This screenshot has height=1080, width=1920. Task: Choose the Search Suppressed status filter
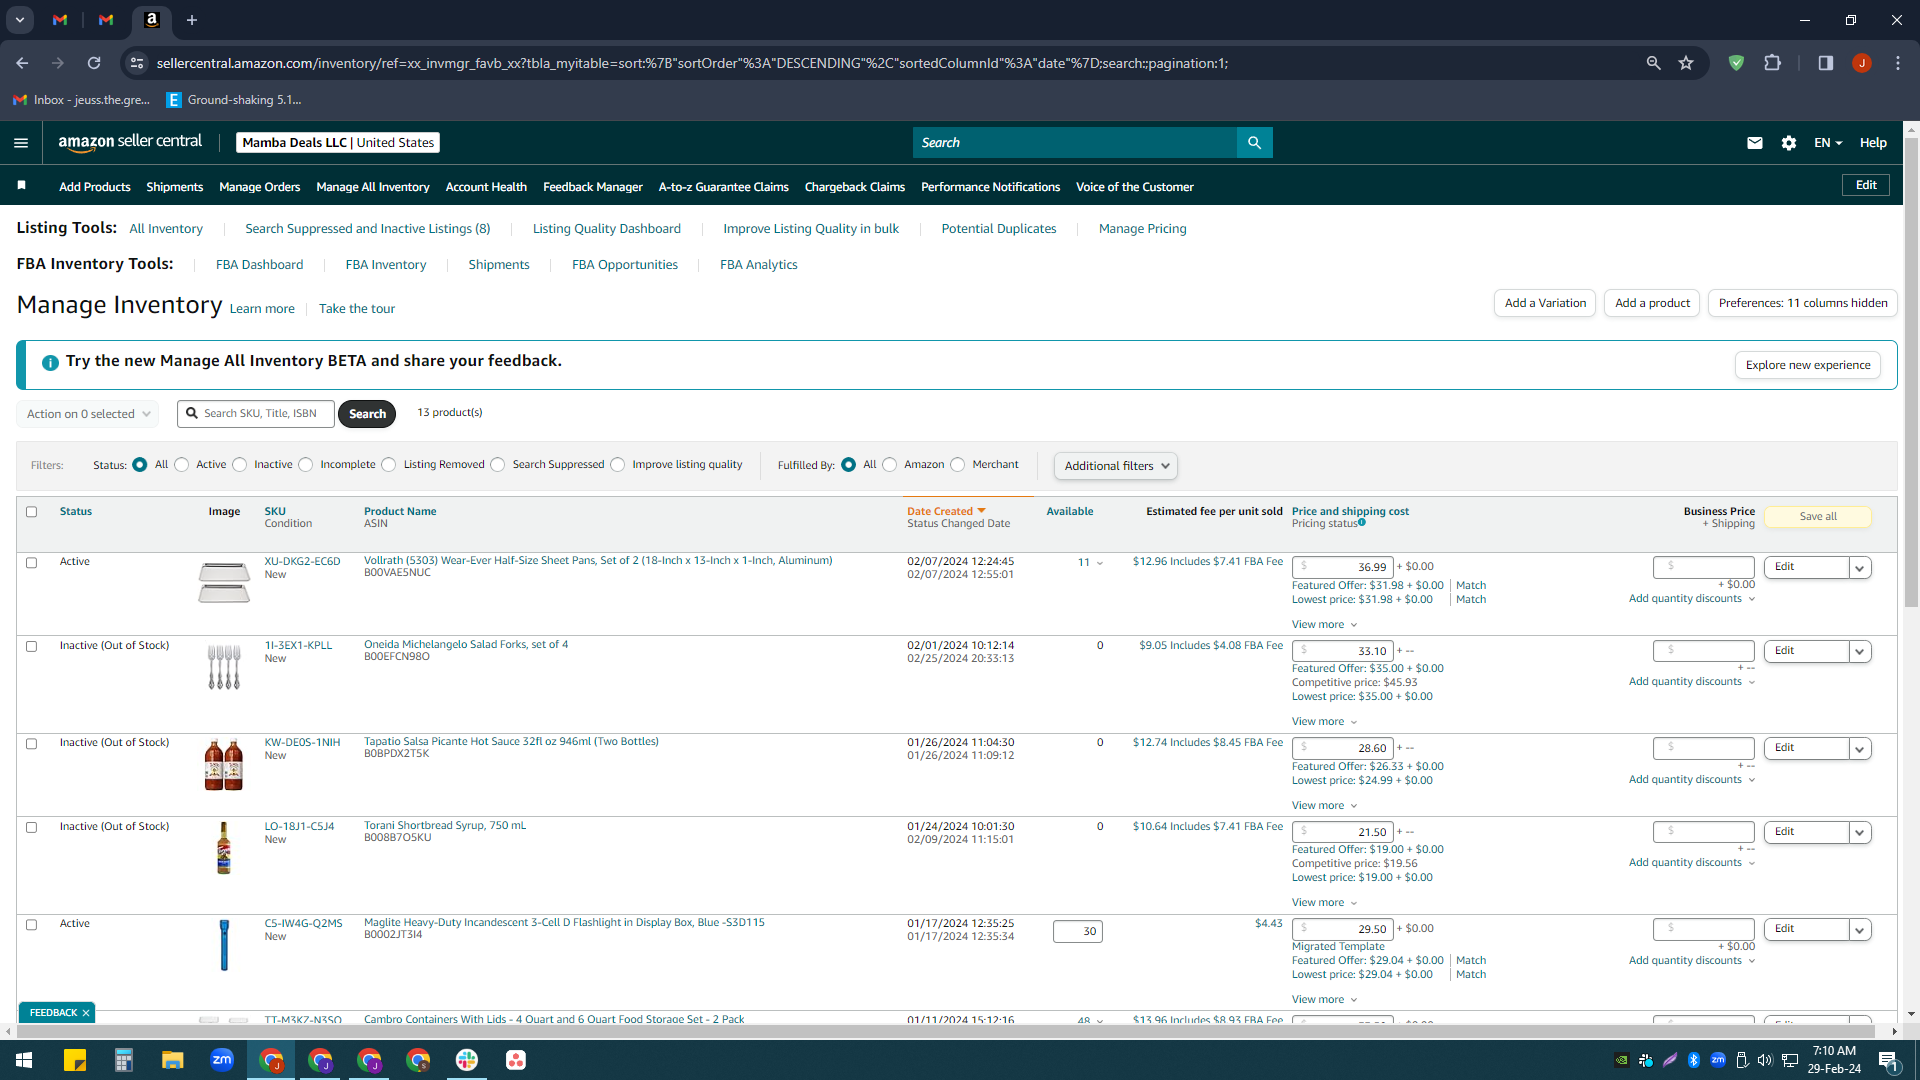click(x=498, y=465)
